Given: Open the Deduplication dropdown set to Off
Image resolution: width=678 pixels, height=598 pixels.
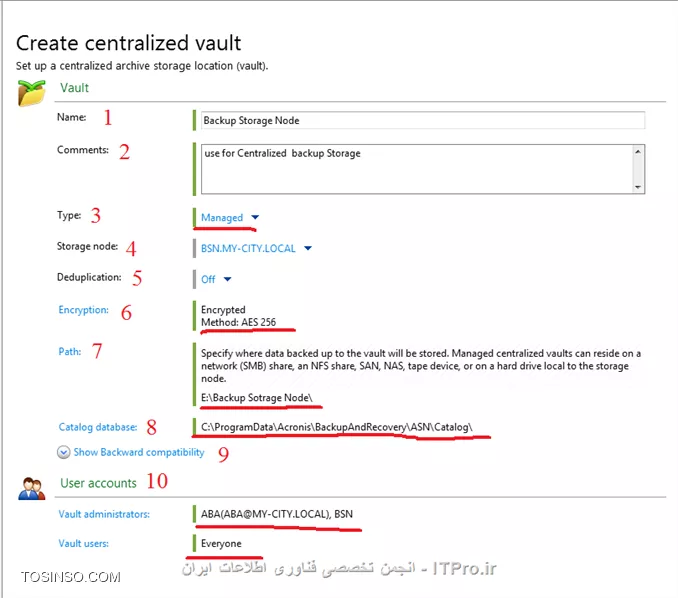Looking at the screenshot, I should coord(216,279).
